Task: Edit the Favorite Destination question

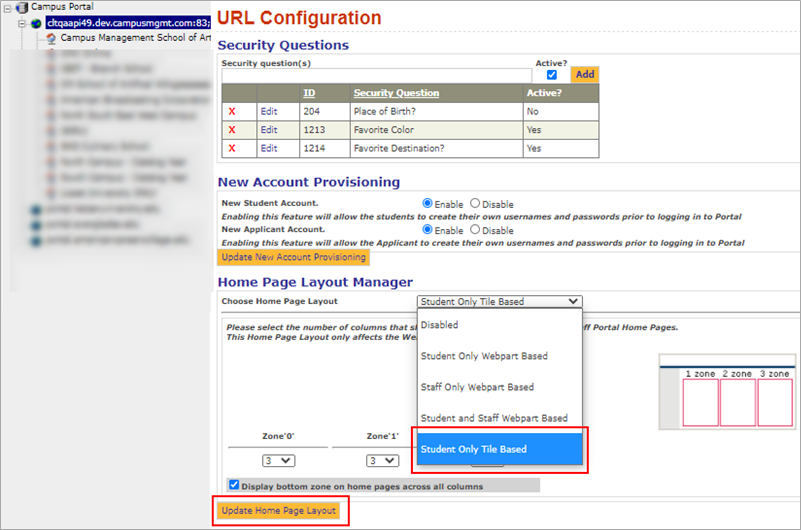Action: coord(269,148)
